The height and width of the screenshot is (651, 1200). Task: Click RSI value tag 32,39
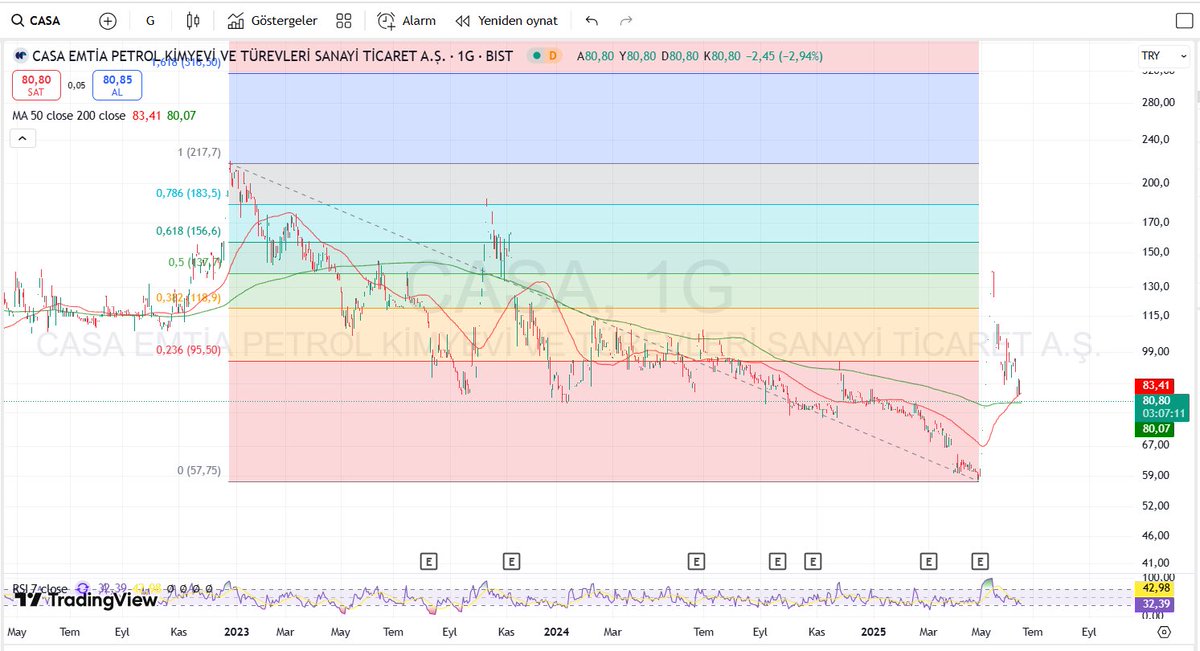tap(1154, 605)
